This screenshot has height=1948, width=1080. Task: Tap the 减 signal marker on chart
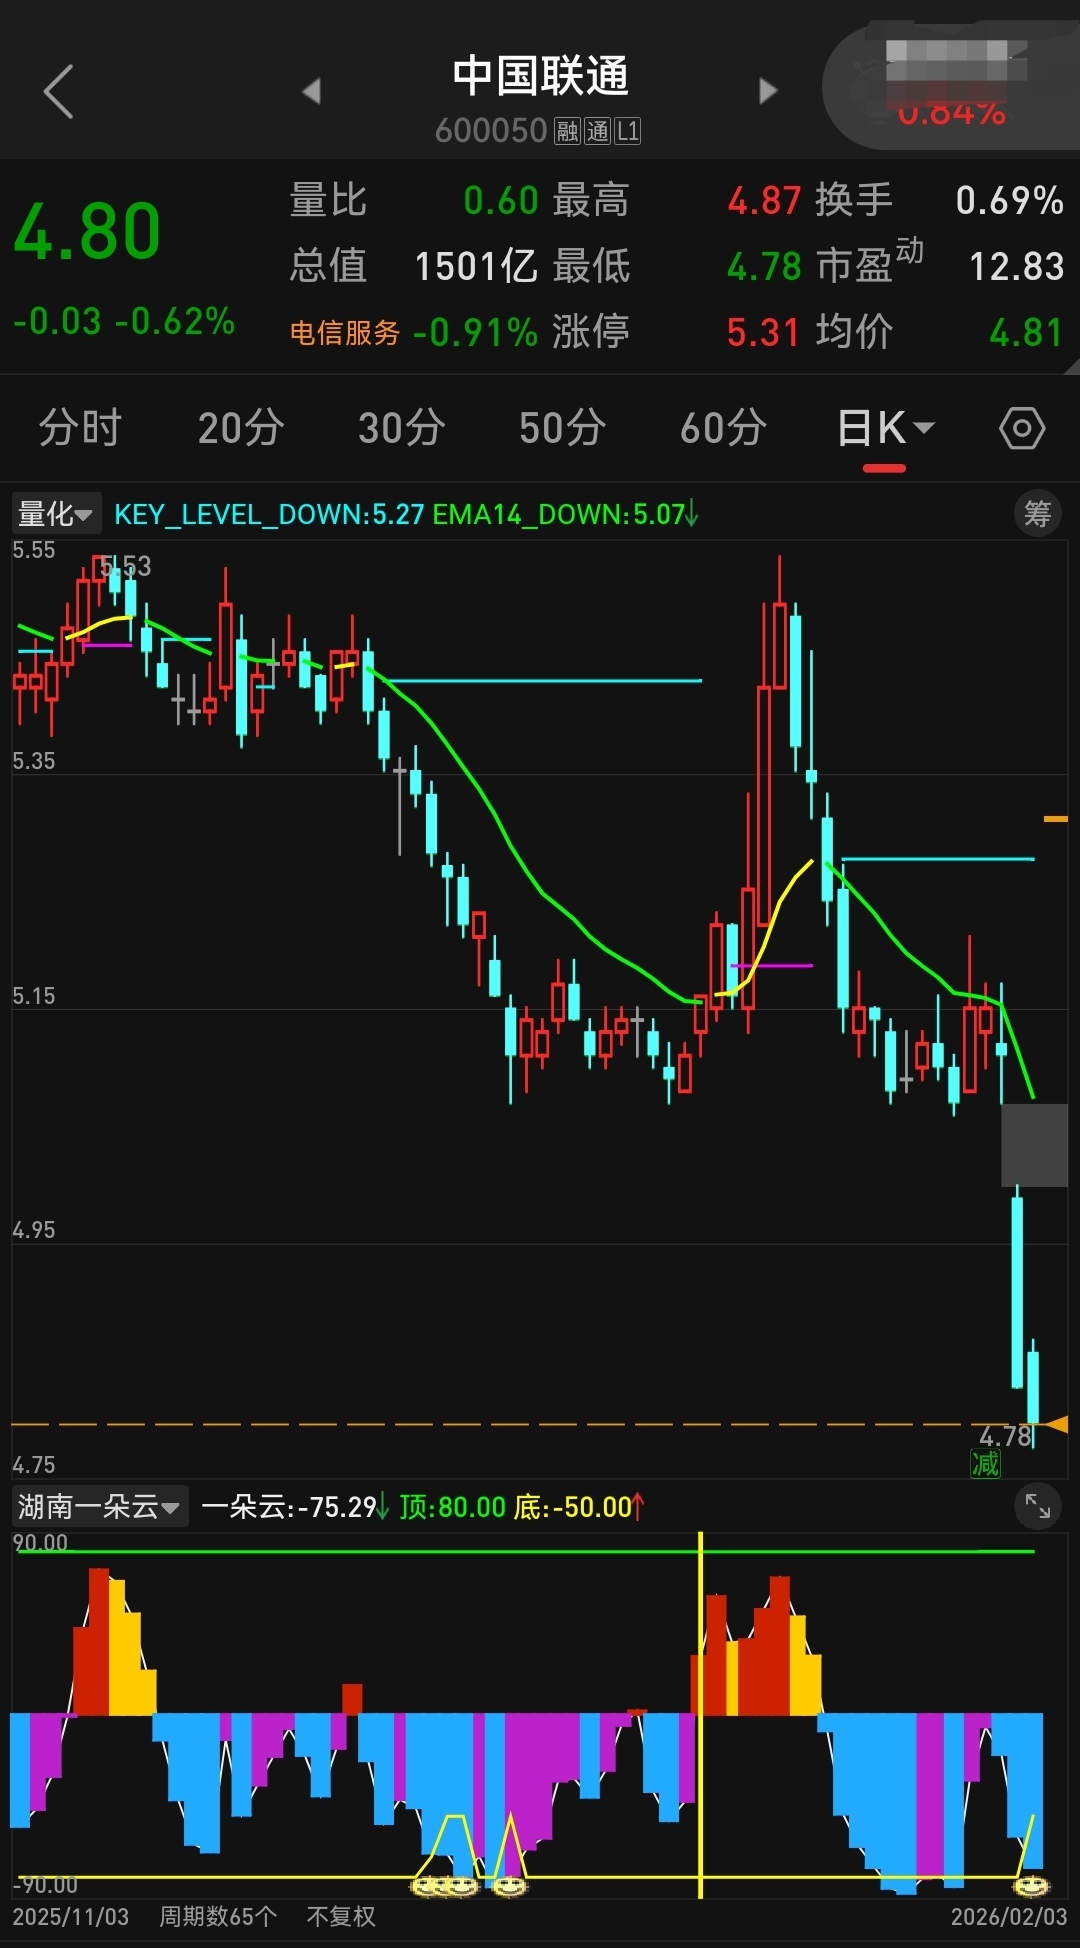pyautogui.click(x=986, y=1465)
